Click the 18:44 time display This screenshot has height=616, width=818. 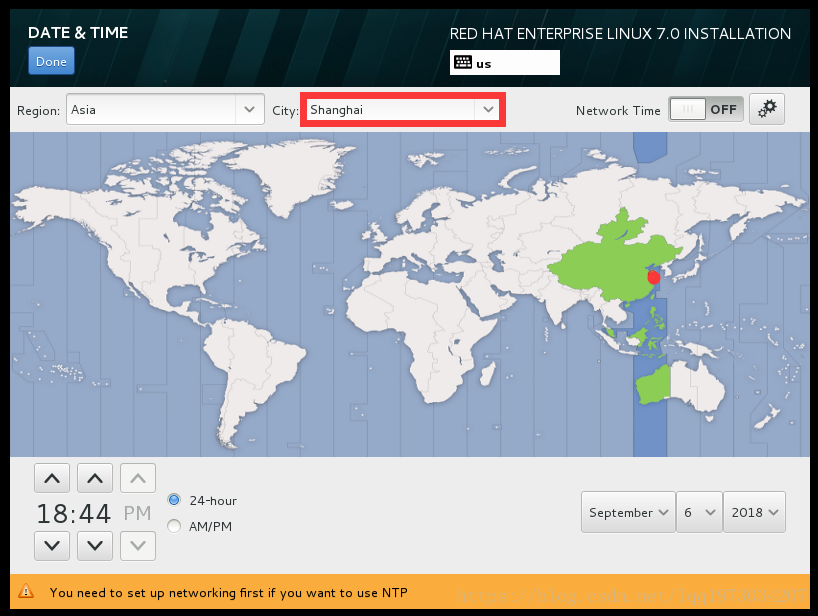tap(74, 514)
